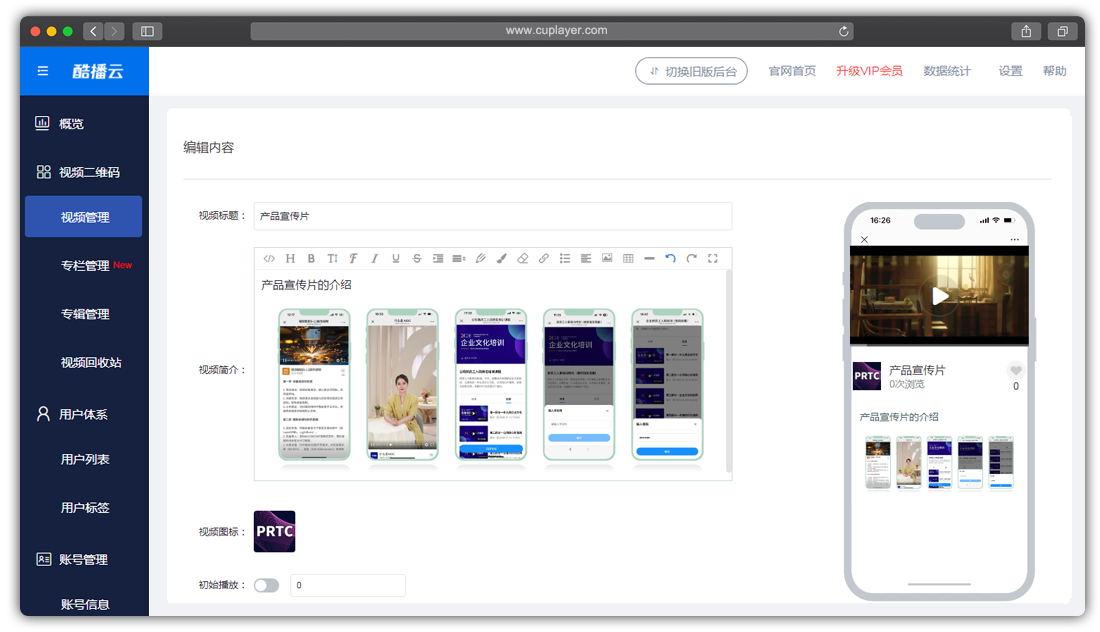Toggle bold formatting in the editor toolbar
This screenshot has width=1100, height=632.
311,258
